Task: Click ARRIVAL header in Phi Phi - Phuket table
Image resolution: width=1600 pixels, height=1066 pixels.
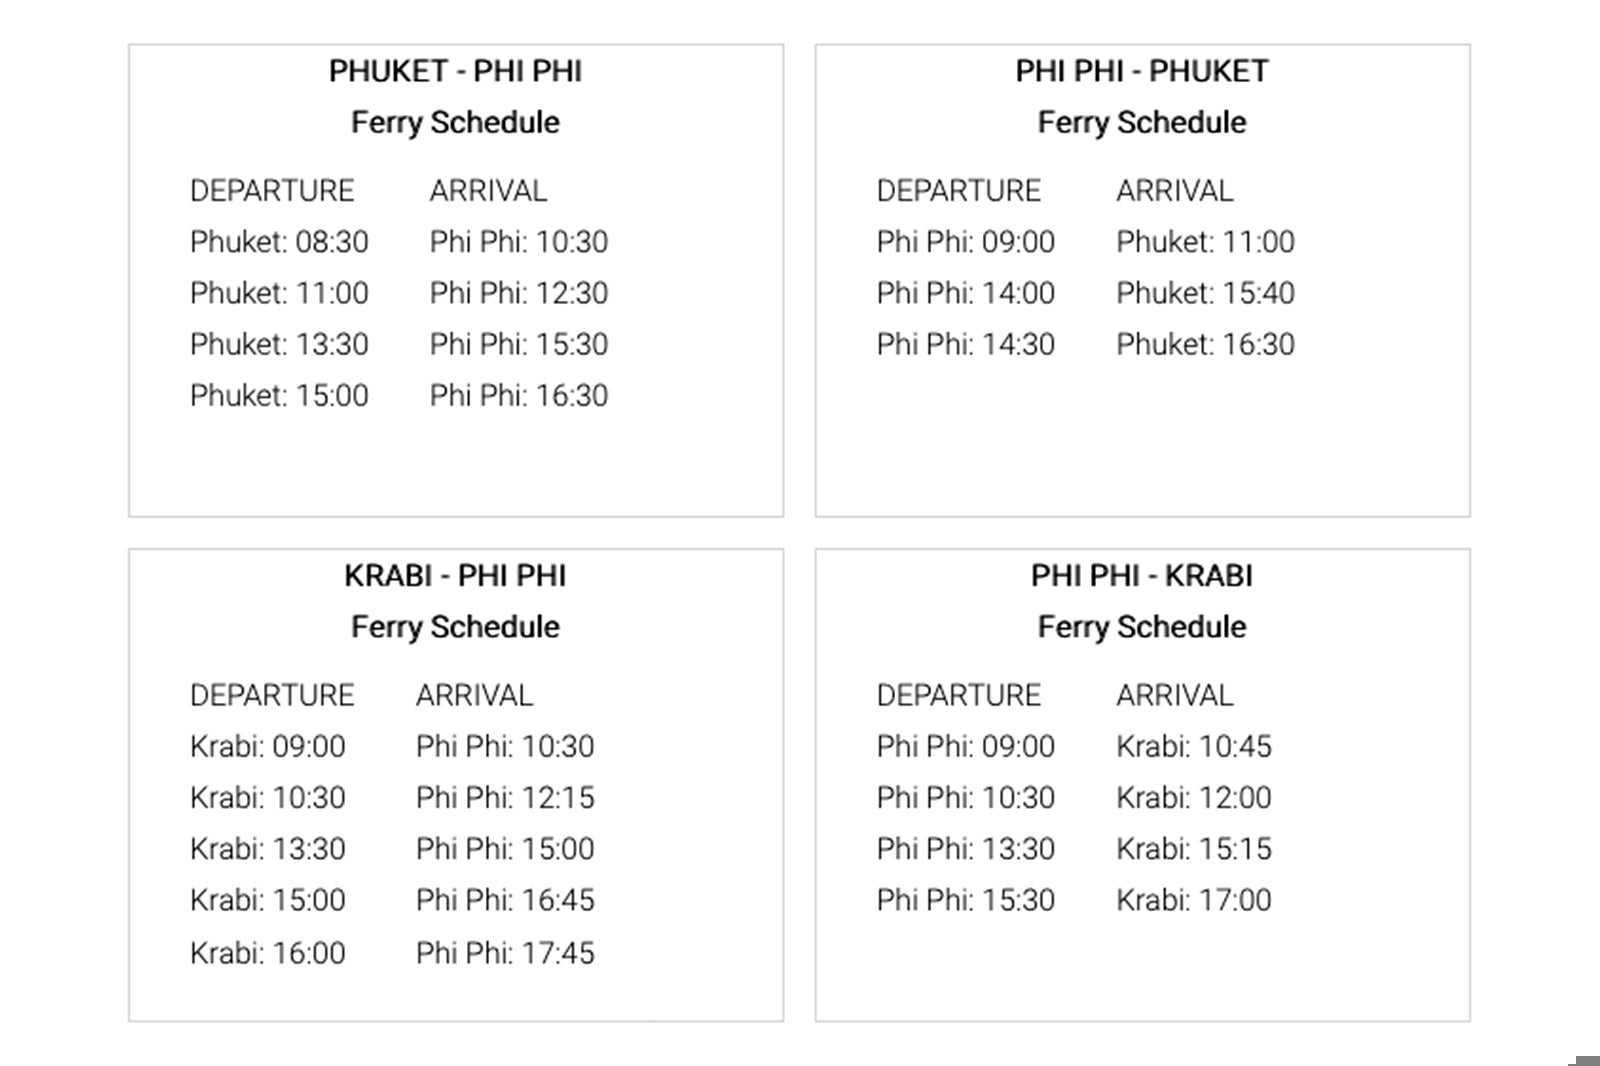Action: point(1174,190)
